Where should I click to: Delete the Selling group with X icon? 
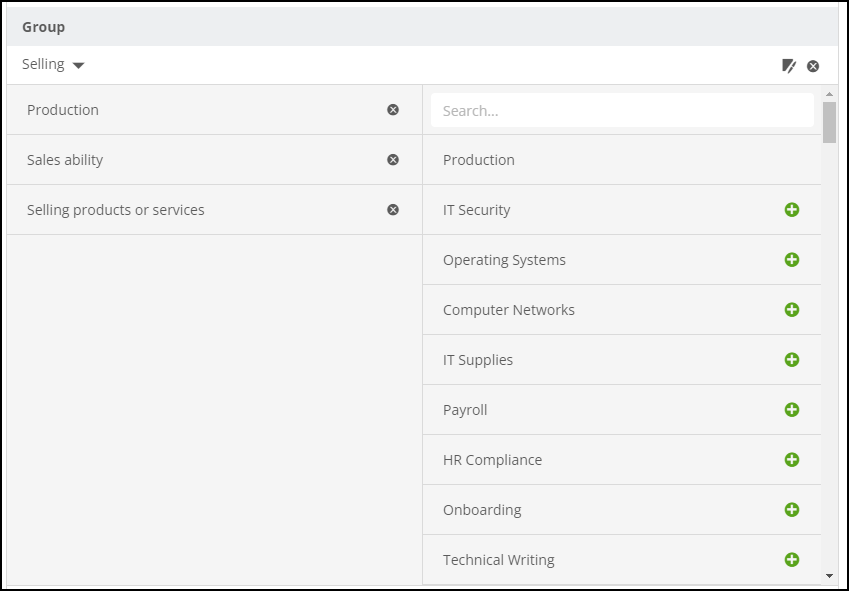[x=813, y=66]
